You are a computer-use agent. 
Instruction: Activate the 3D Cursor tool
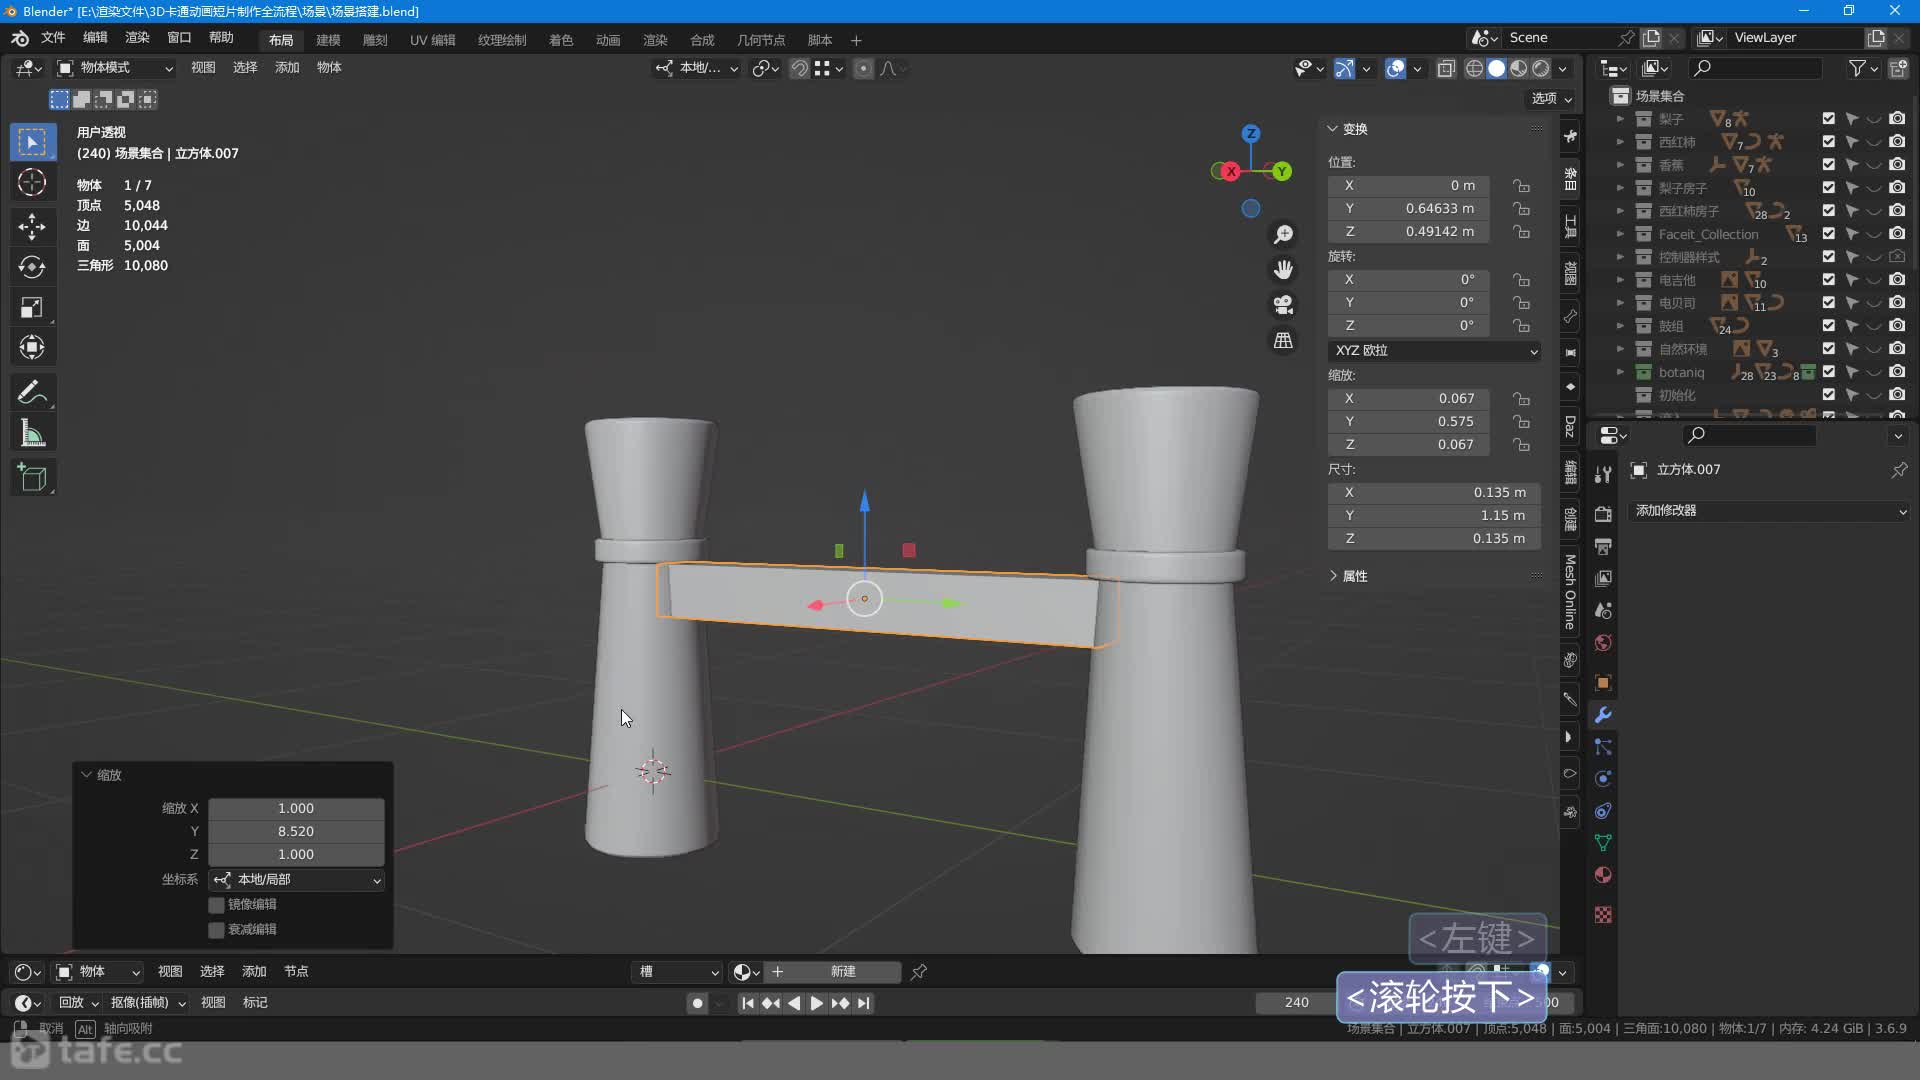point(32,183)
